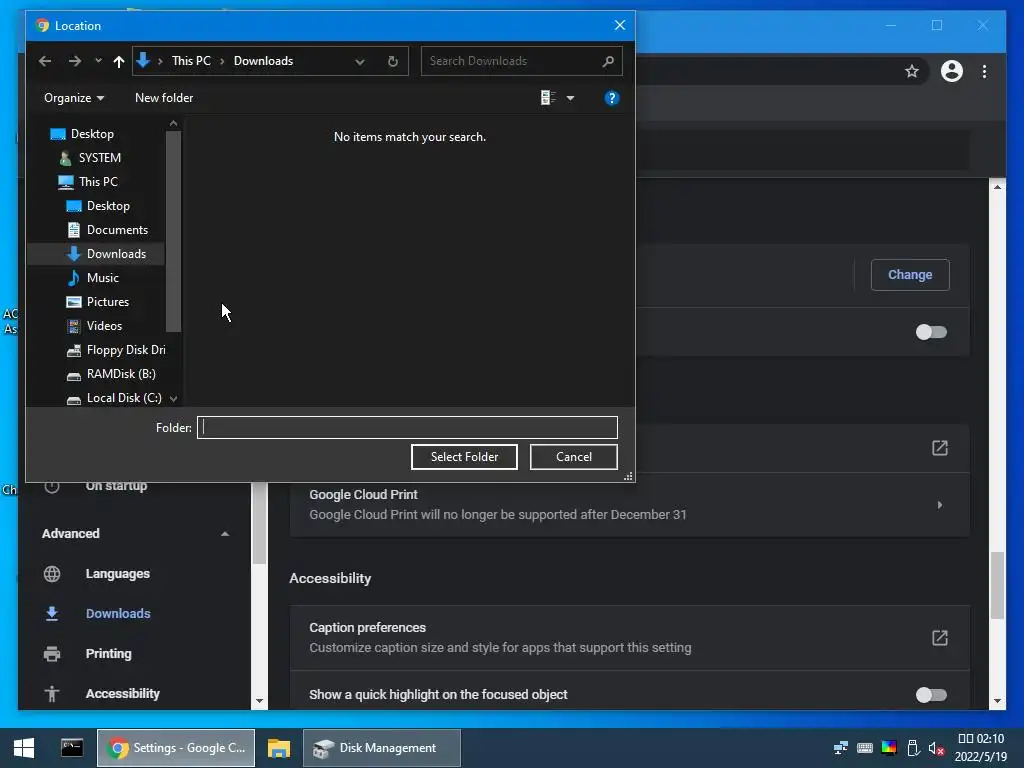Collapse the Advanced settings section

coord(225,534)
